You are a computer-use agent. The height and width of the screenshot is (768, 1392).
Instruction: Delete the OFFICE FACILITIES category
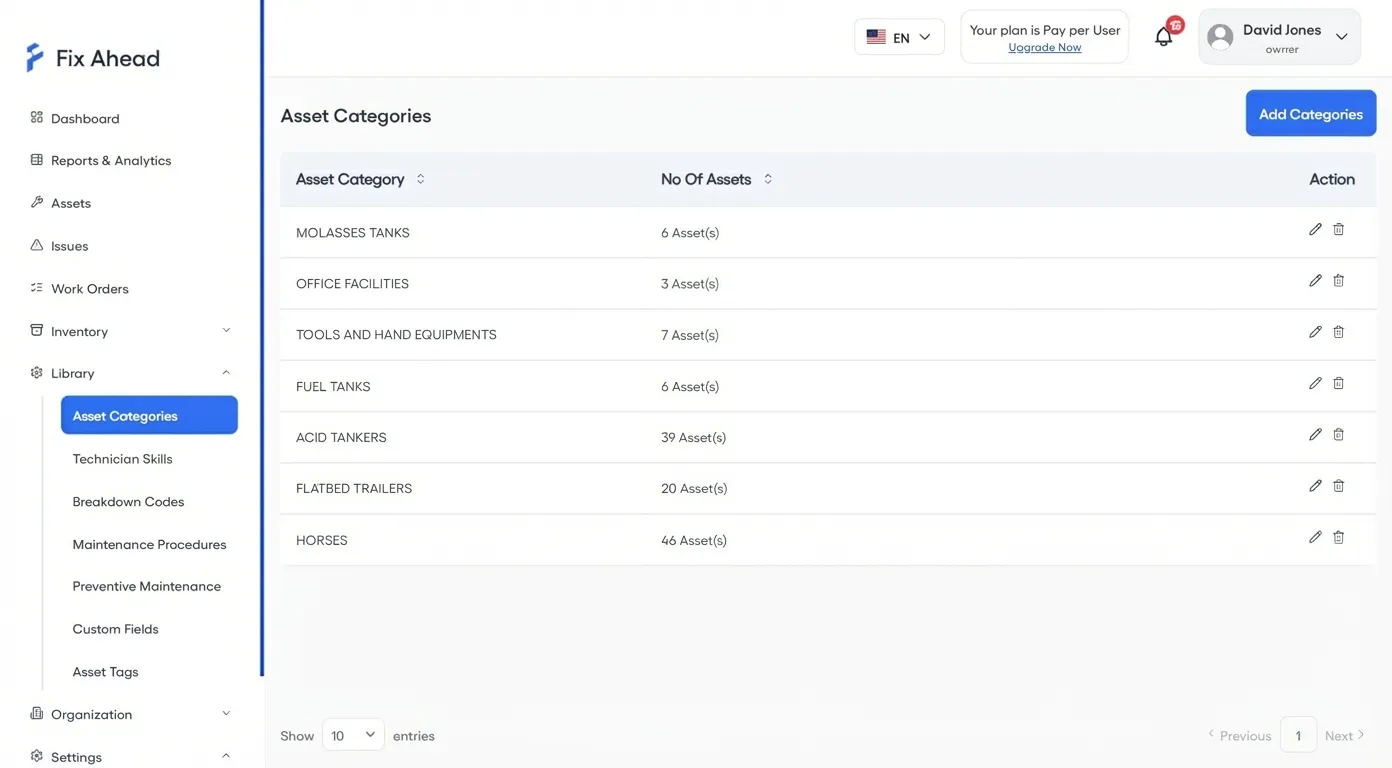coord(1338,281)
